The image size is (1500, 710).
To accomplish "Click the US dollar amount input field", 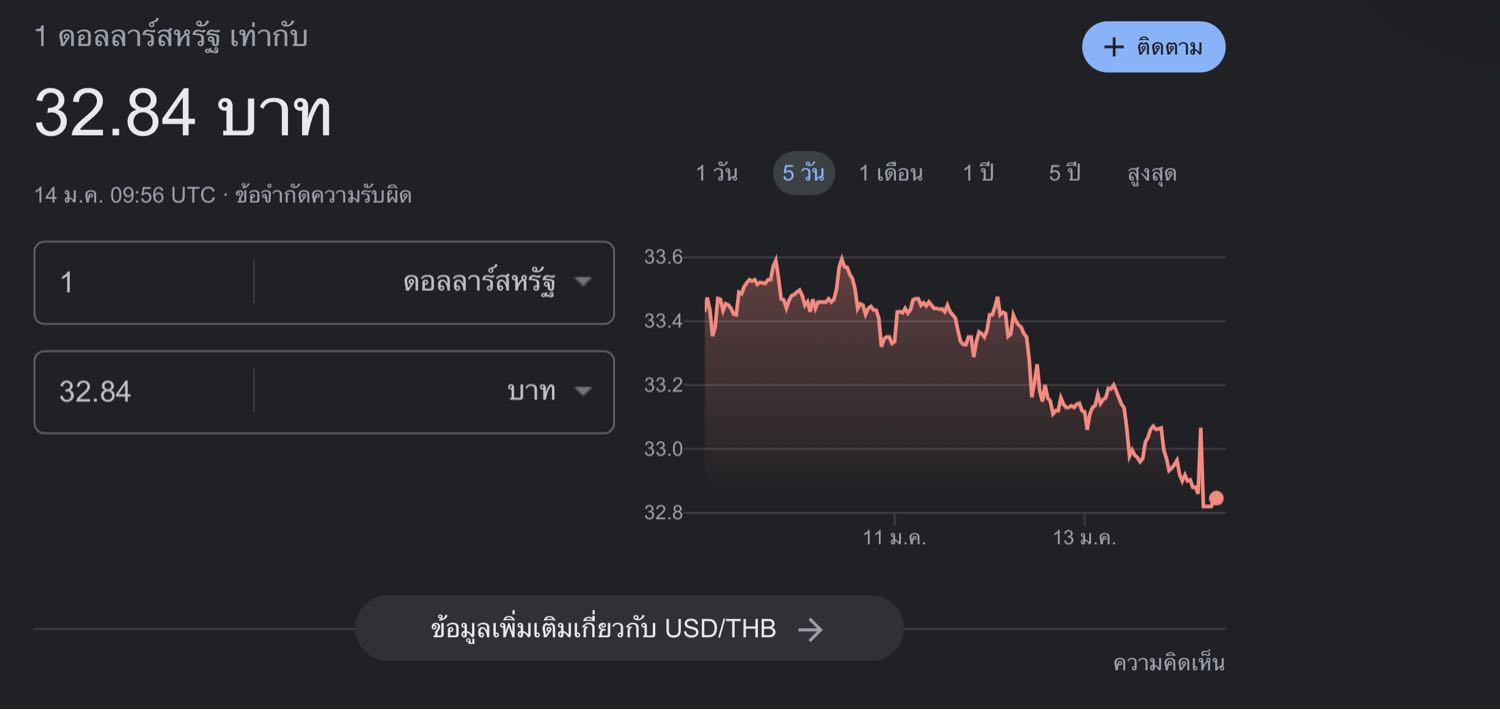I will coord(145,283).
